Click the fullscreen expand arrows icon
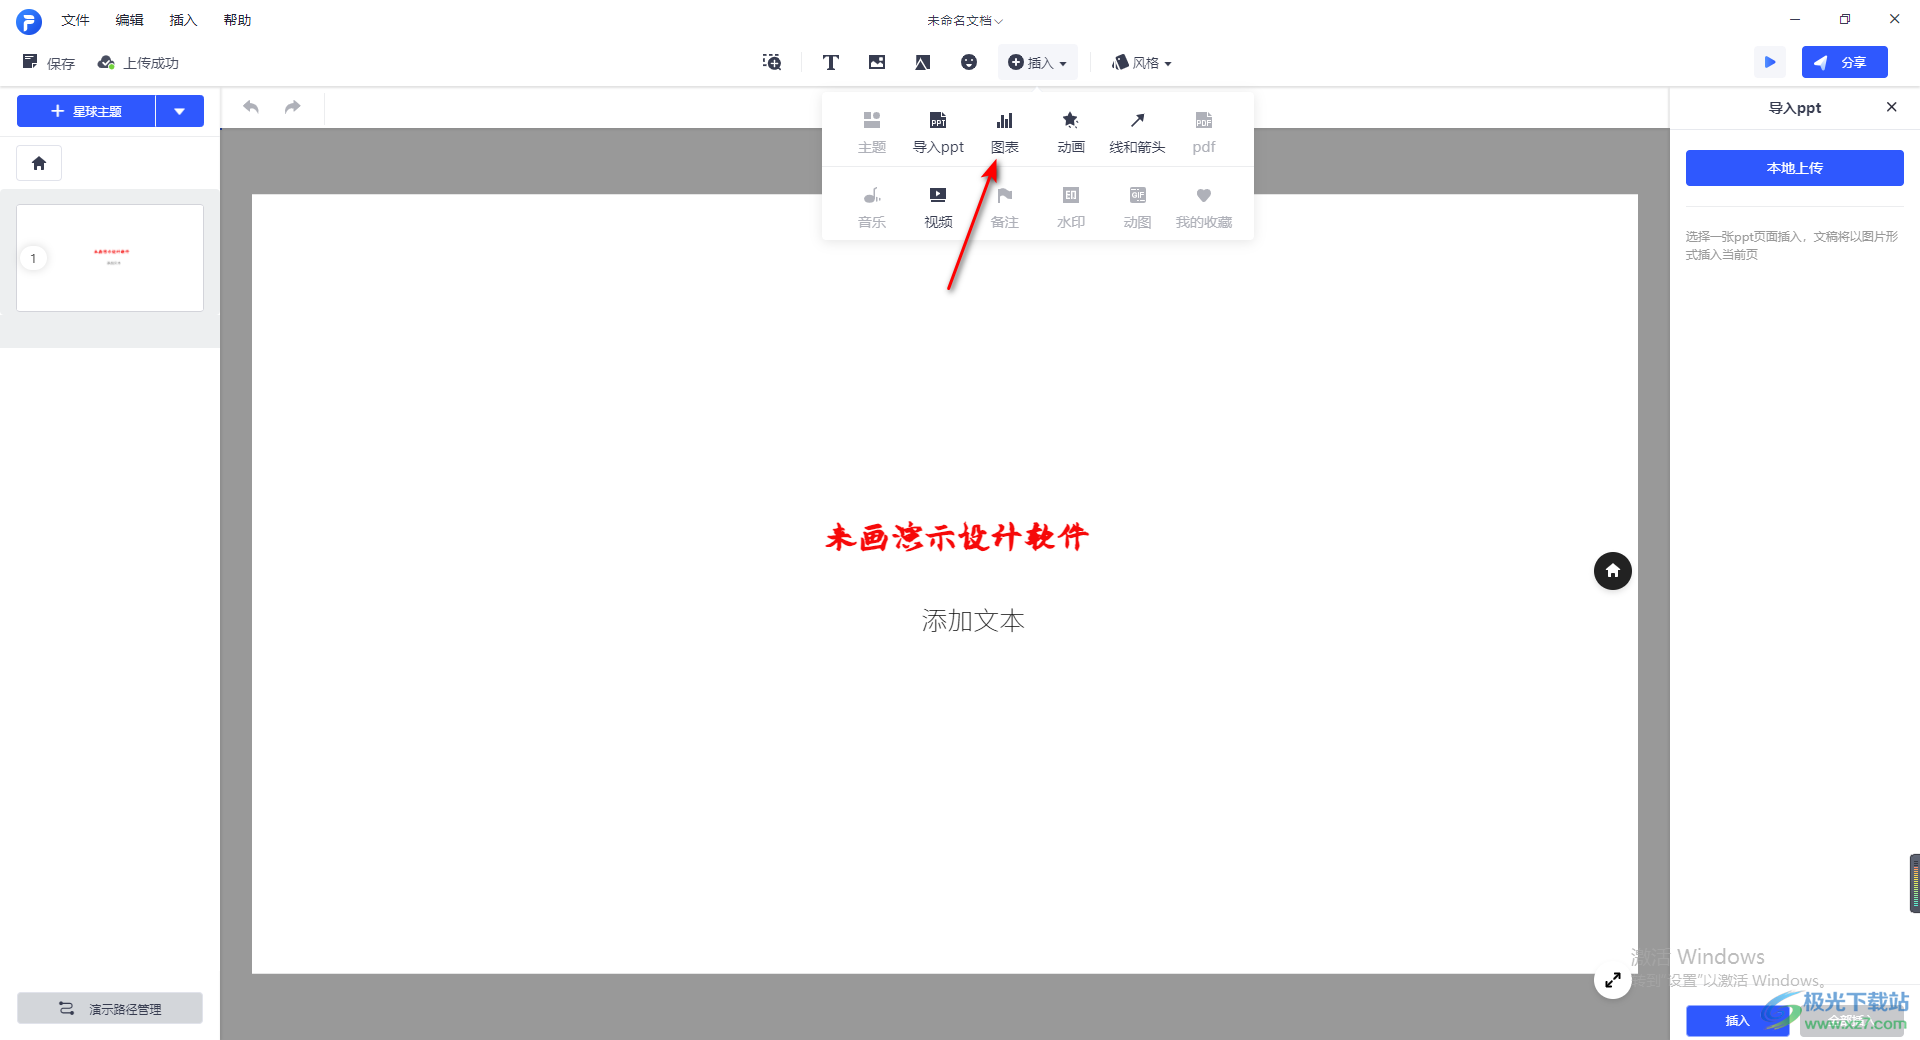The width and height of the screenshot is (1920, 1040). 1612,980
